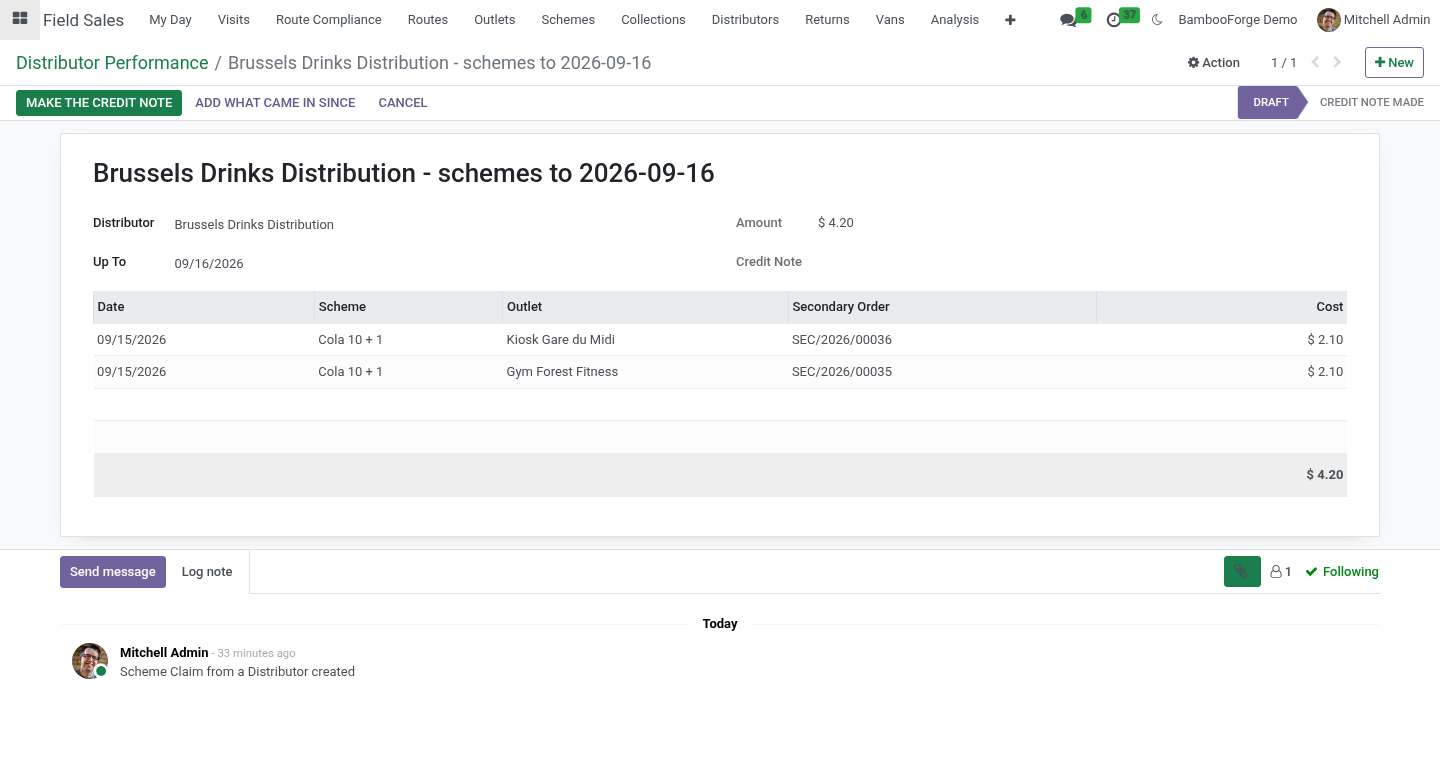Cancel the scheme claim
This screenshot has height=760, width=1440.
point(403,103)
